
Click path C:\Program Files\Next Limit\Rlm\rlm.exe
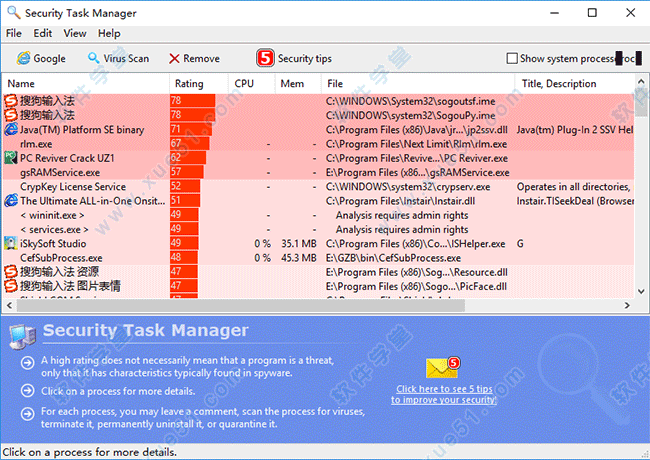point(416,144)
